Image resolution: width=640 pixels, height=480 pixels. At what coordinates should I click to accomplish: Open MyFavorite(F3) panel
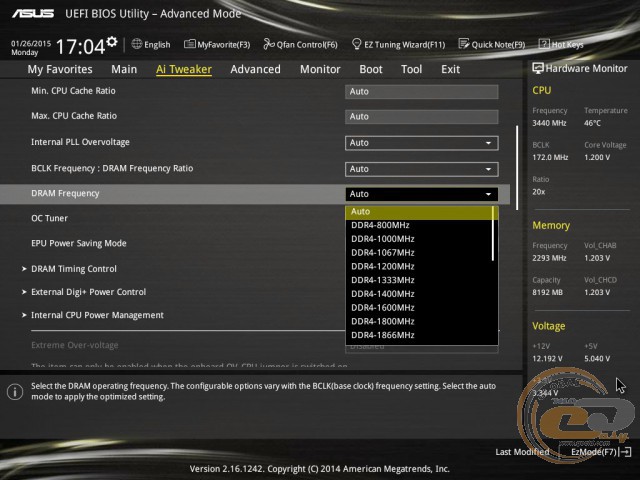coord(217,44)
